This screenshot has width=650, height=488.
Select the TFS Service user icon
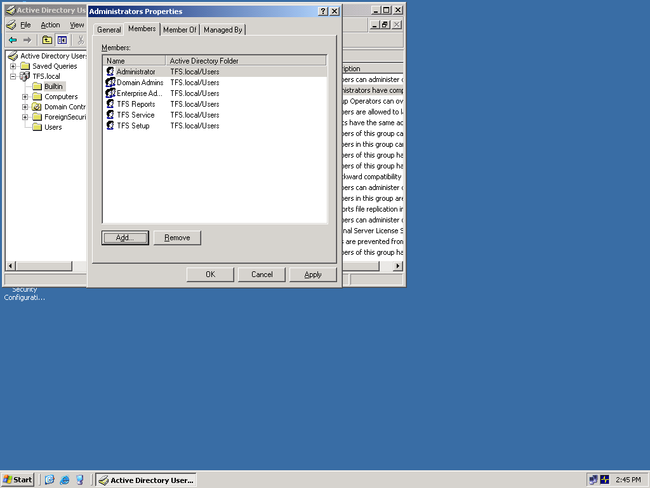tap(110, 114)
